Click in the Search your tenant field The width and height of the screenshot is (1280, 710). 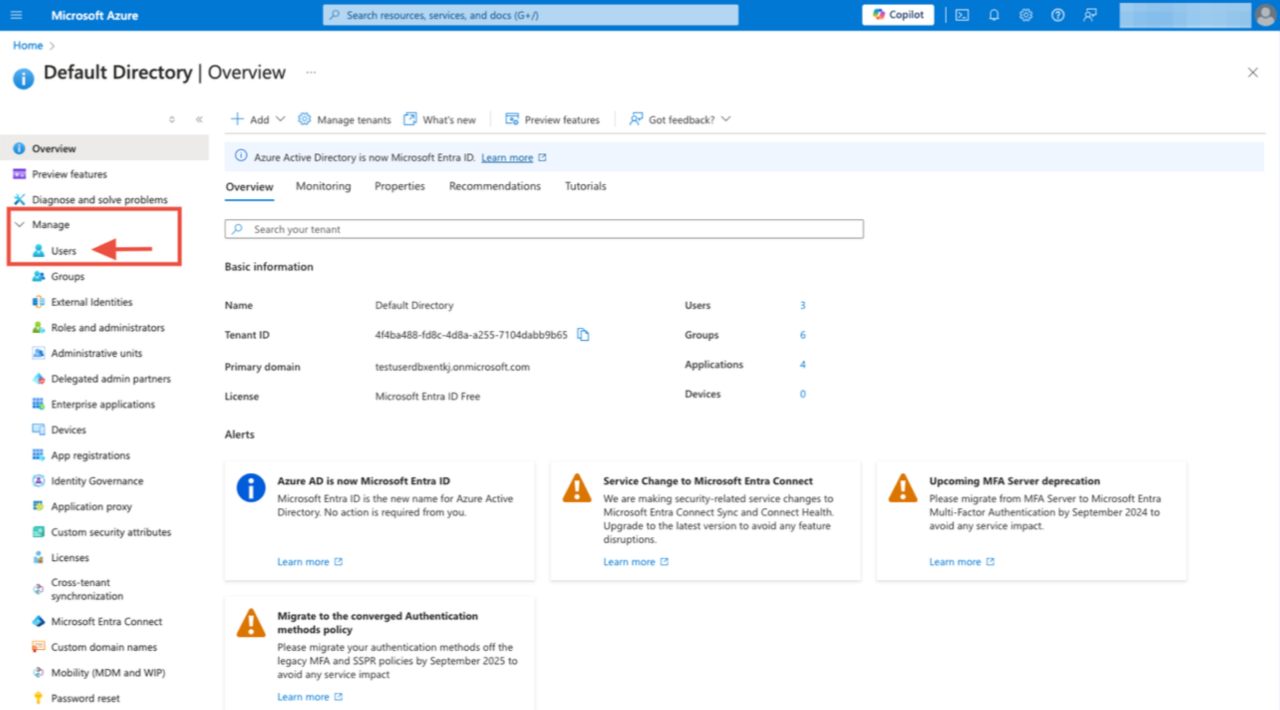(x=544, y=229)
